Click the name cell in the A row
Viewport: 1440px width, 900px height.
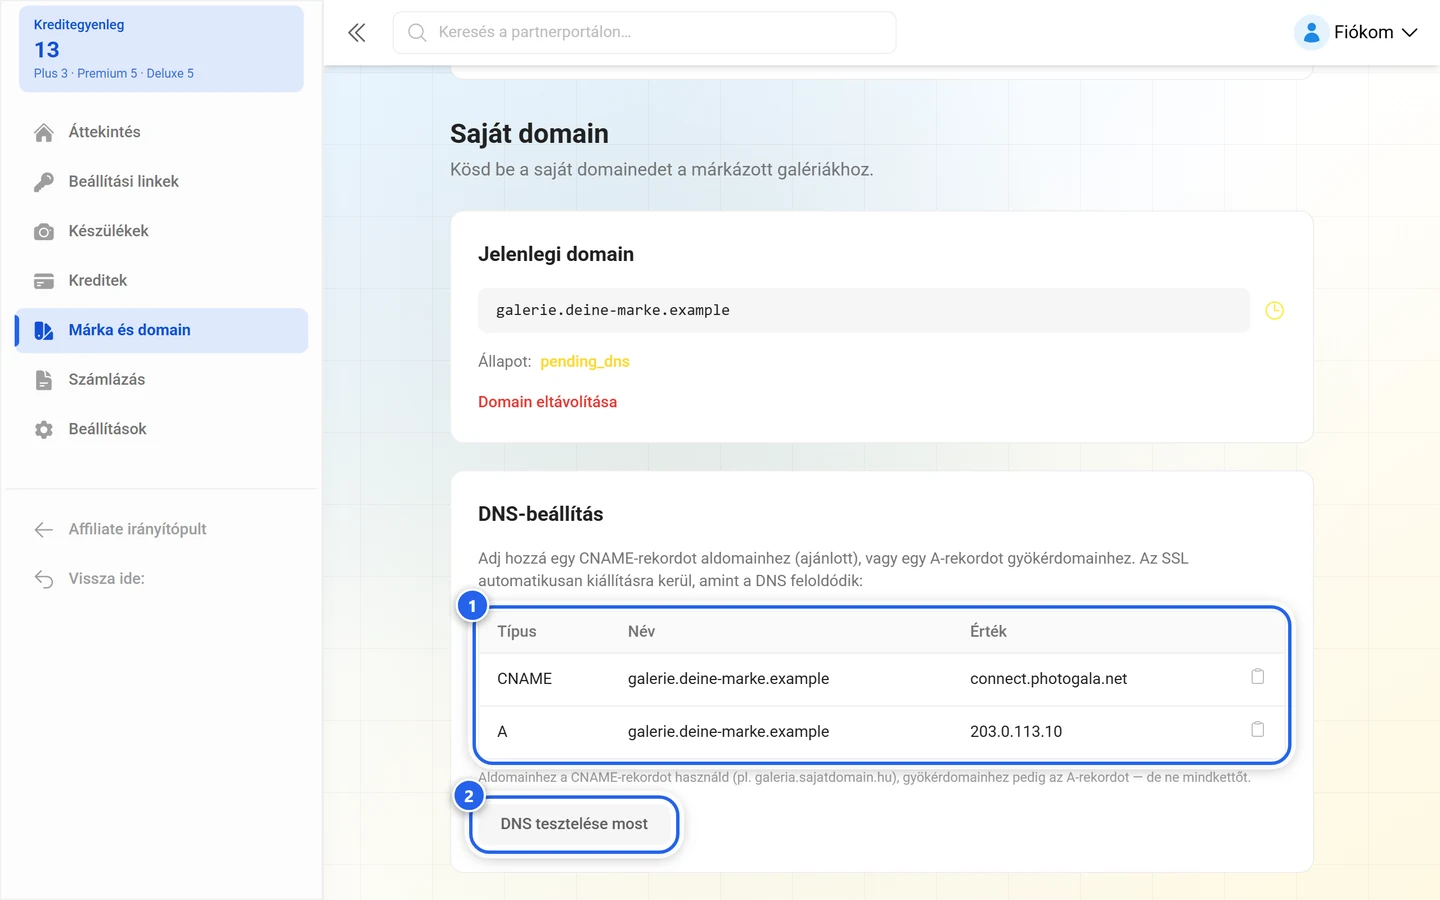click(728, 732)
